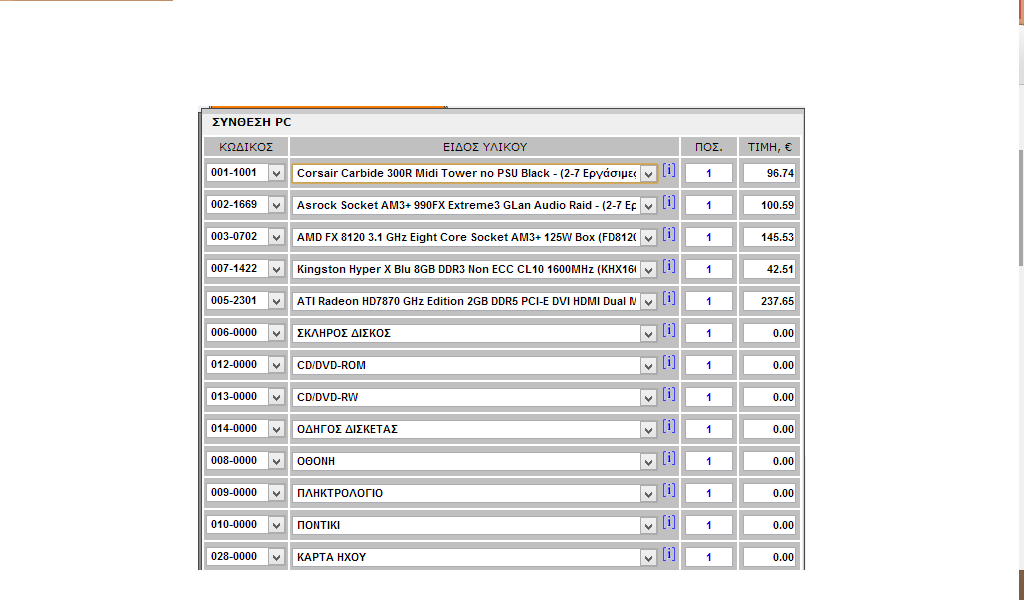Viewport: 1024px width, 600px height.
Task: Open CD/DVD-RW product dropdown
Action: pos(648,398)
